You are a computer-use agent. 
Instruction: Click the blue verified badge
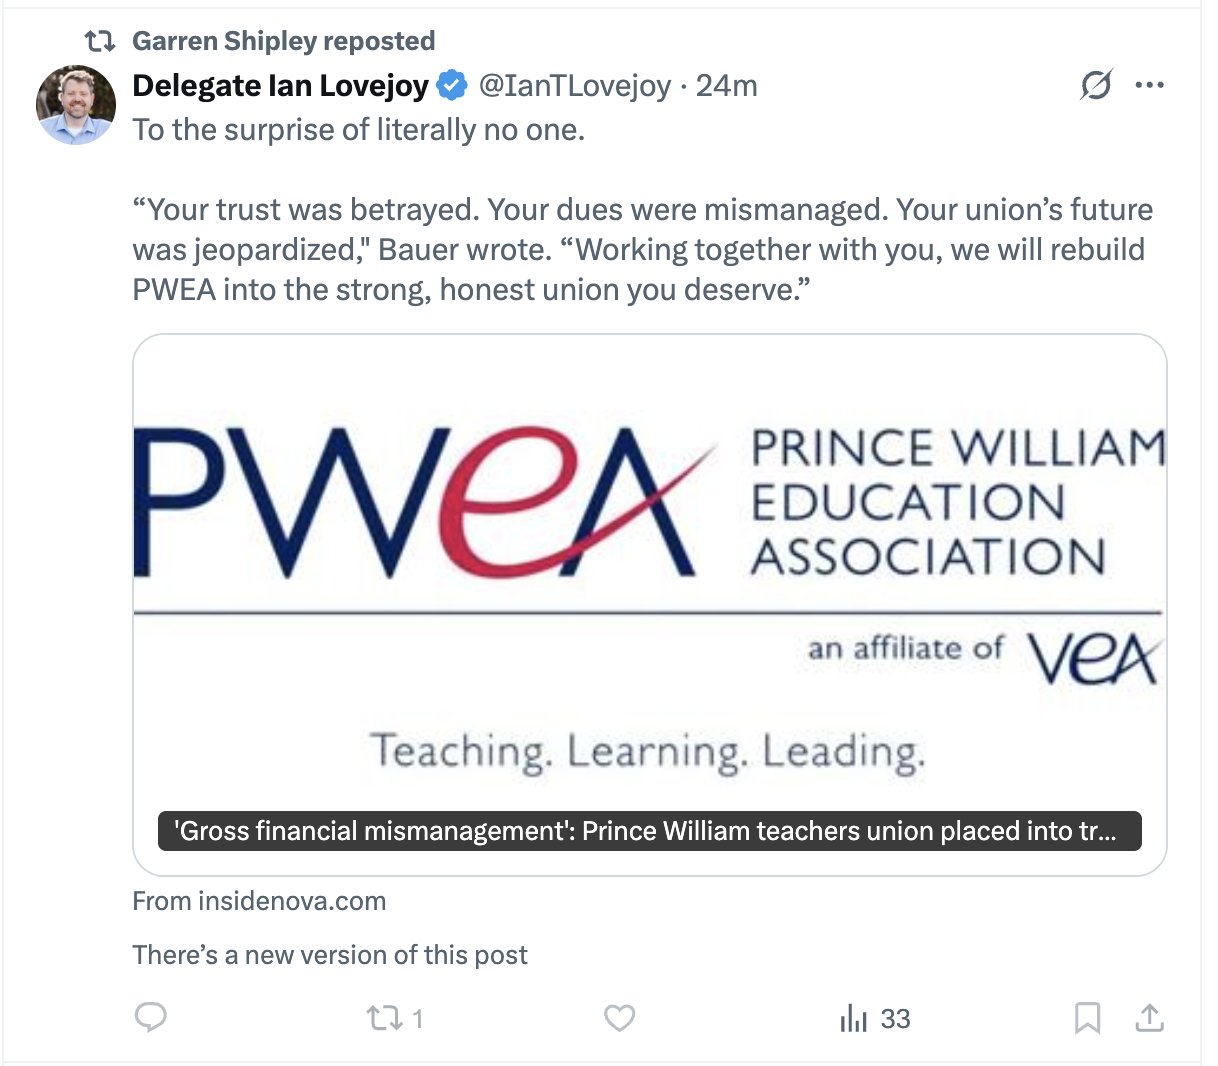pos(453,86)
